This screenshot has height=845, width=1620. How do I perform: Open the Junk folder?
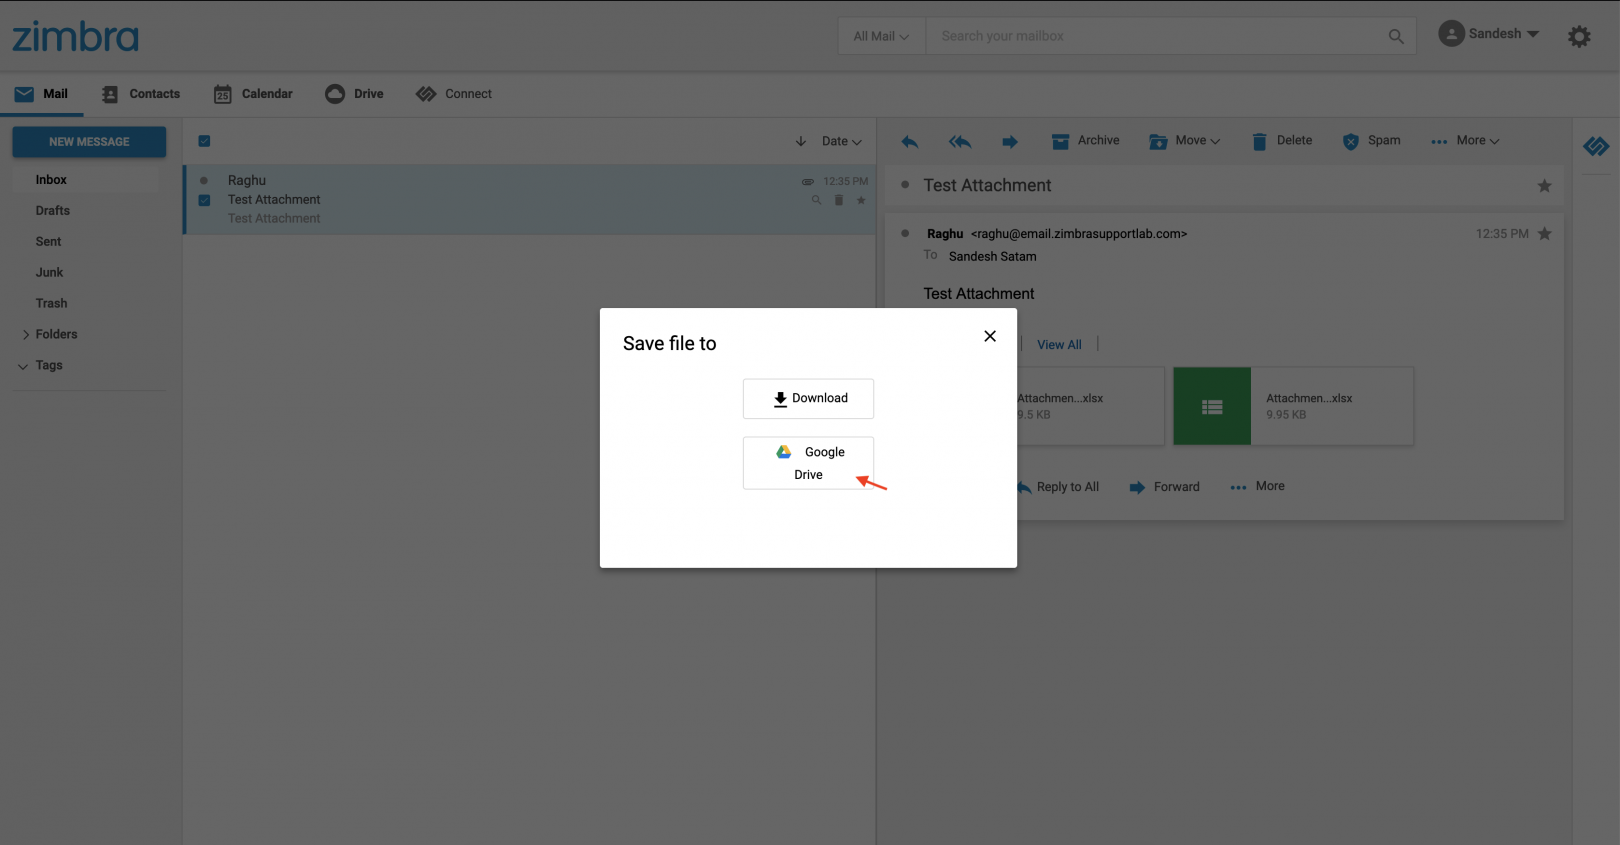pos(49,273)
